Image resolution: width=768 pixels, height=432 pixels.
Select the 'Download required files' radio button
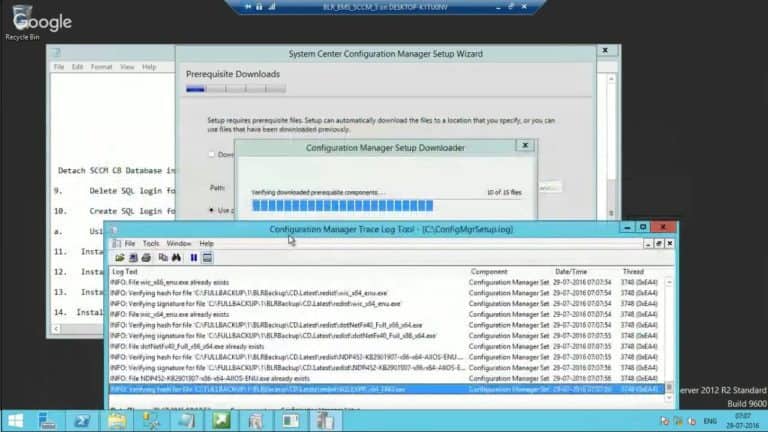[x=212, y=154]
